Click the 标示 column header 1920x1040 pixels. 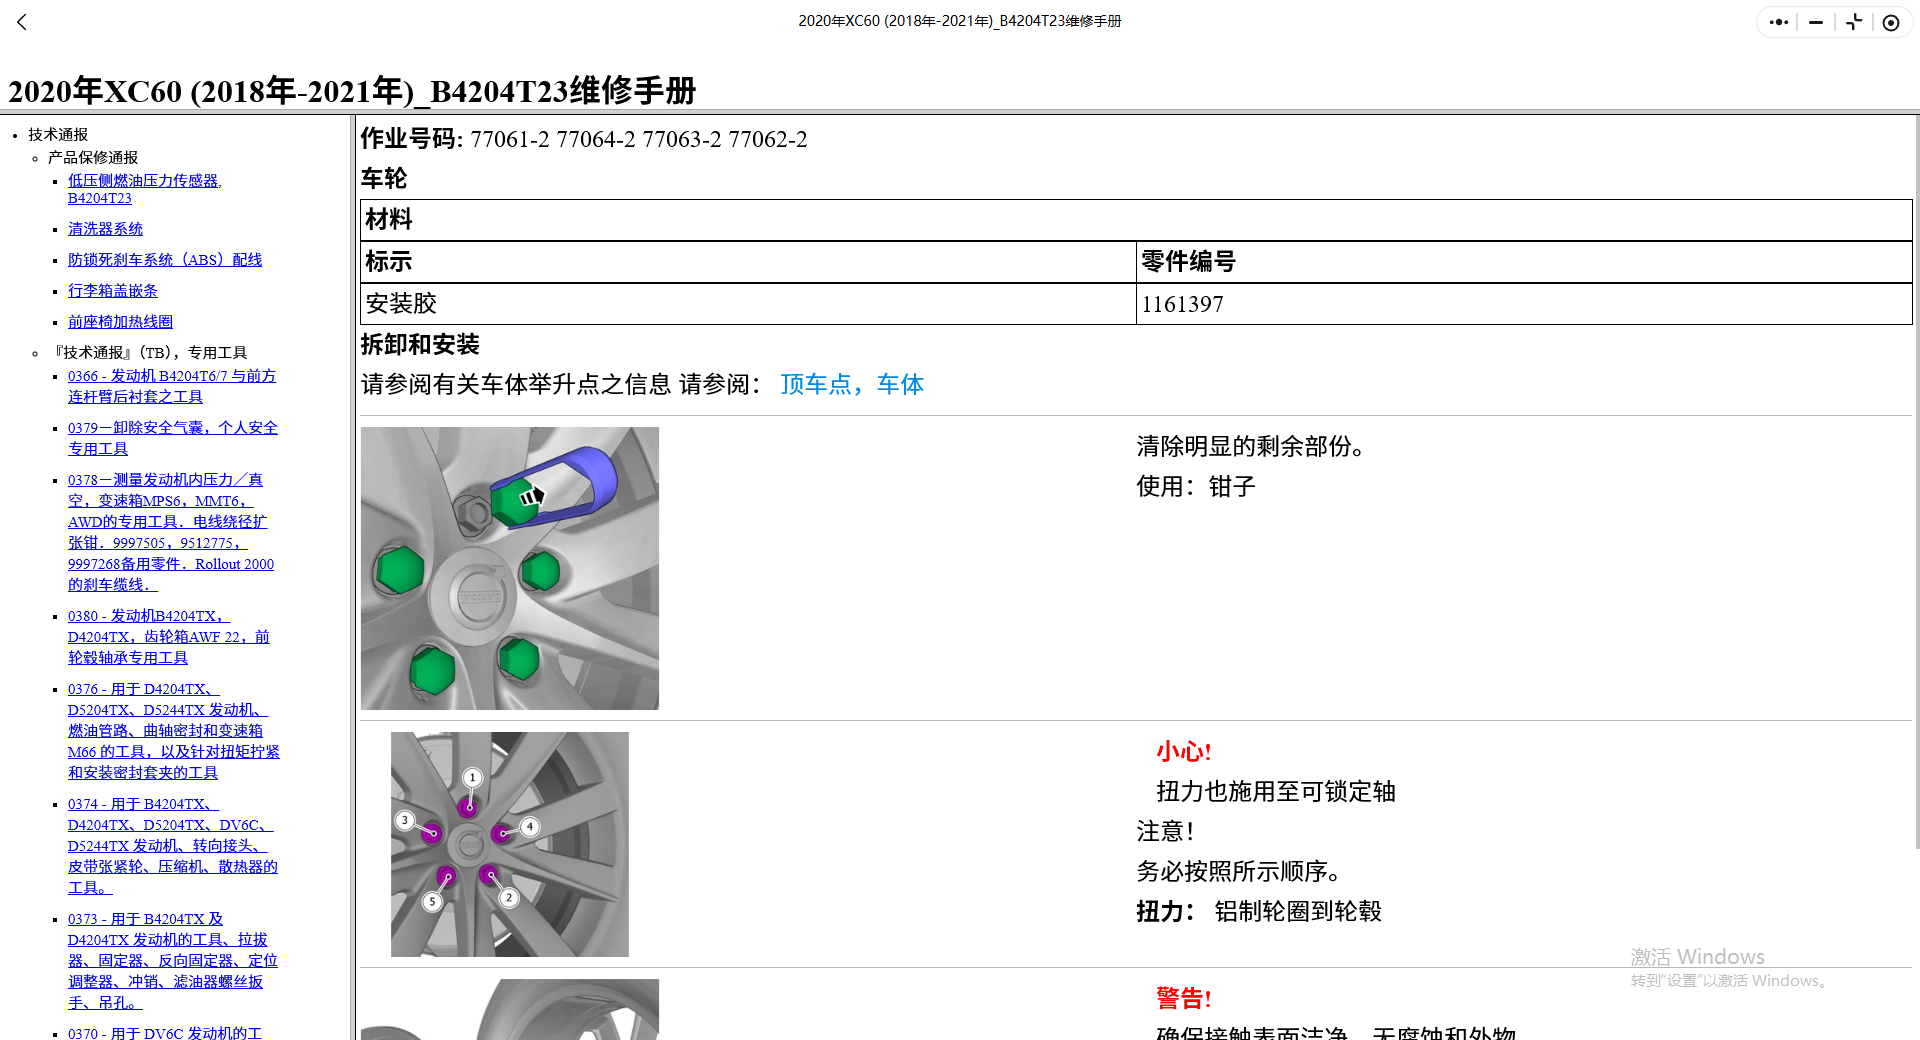pyautogui.click(x=748, y=262)
